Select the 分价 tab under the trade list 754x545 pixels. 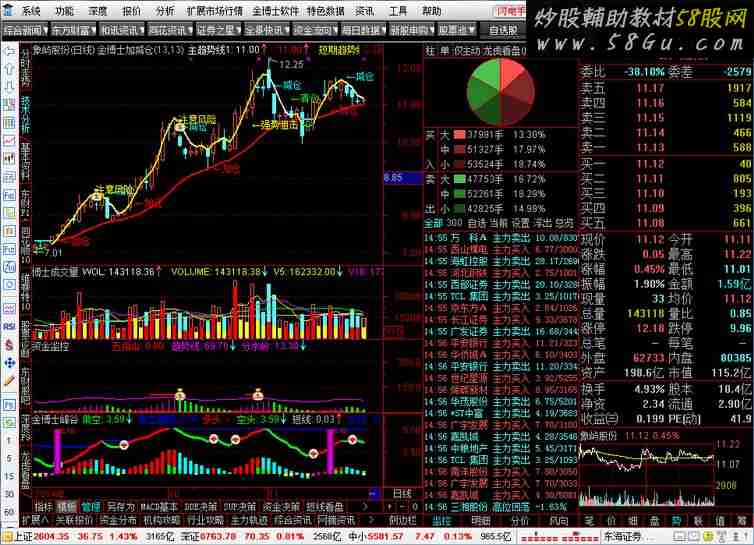click(519, 520)
